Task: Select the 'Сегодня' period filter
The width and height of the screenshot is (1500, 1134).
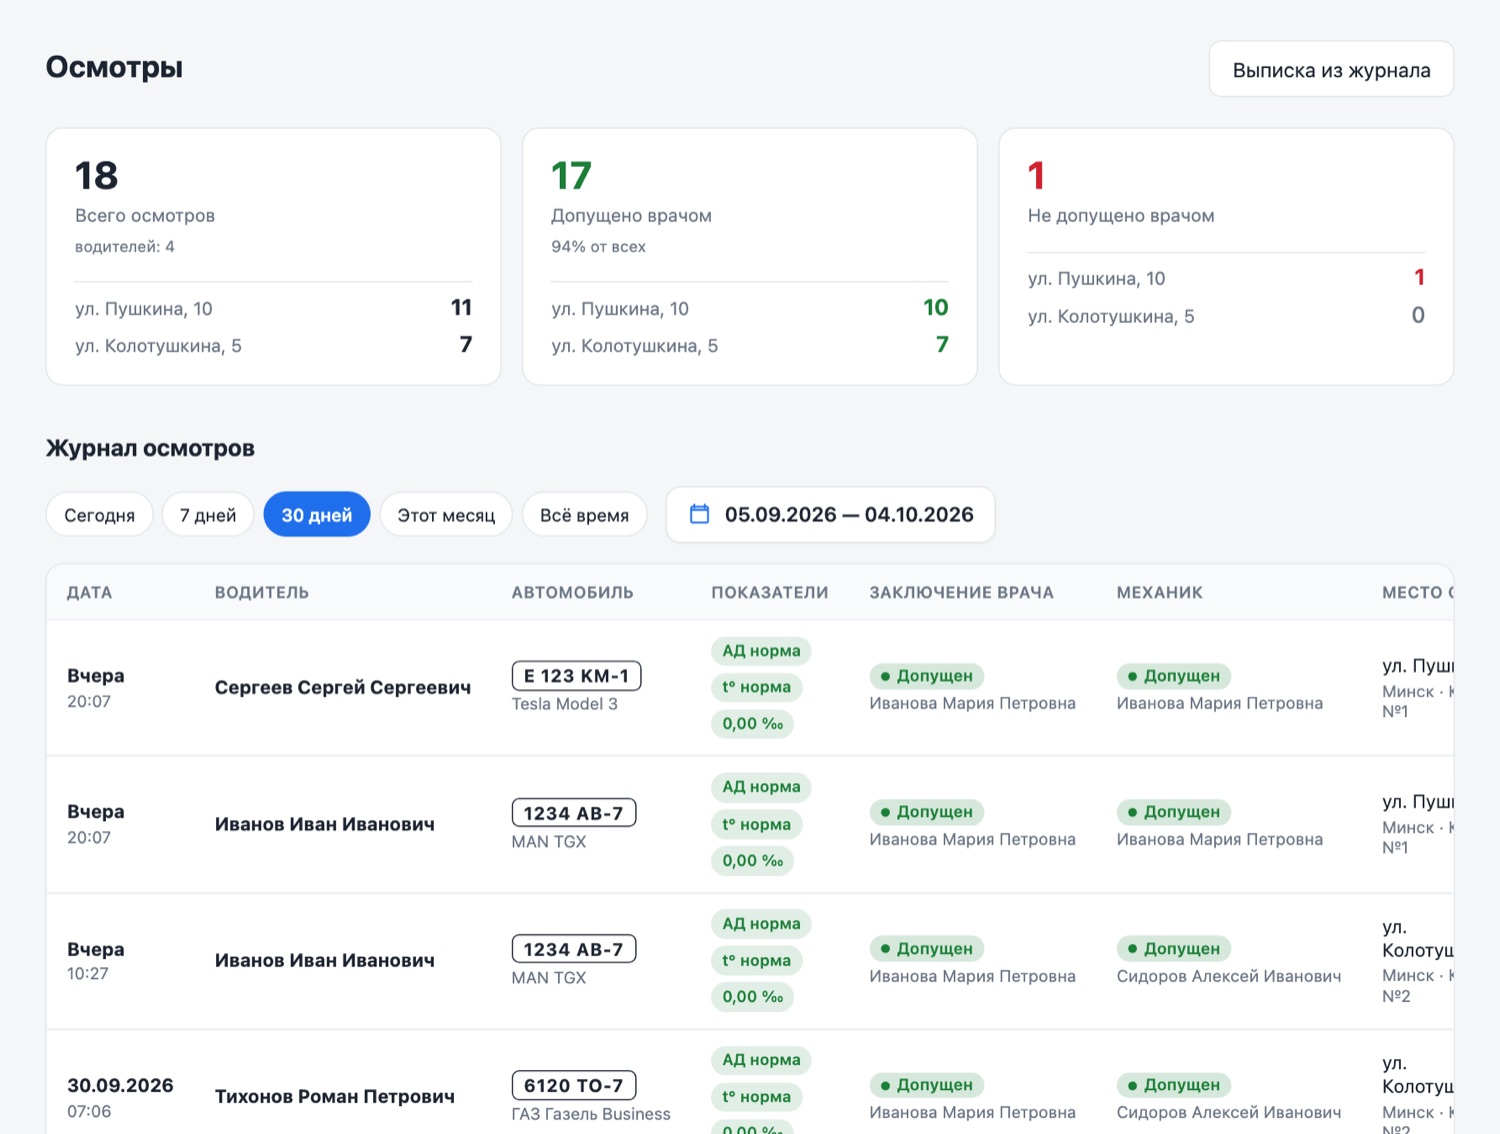Action: [x=99, y=515]
